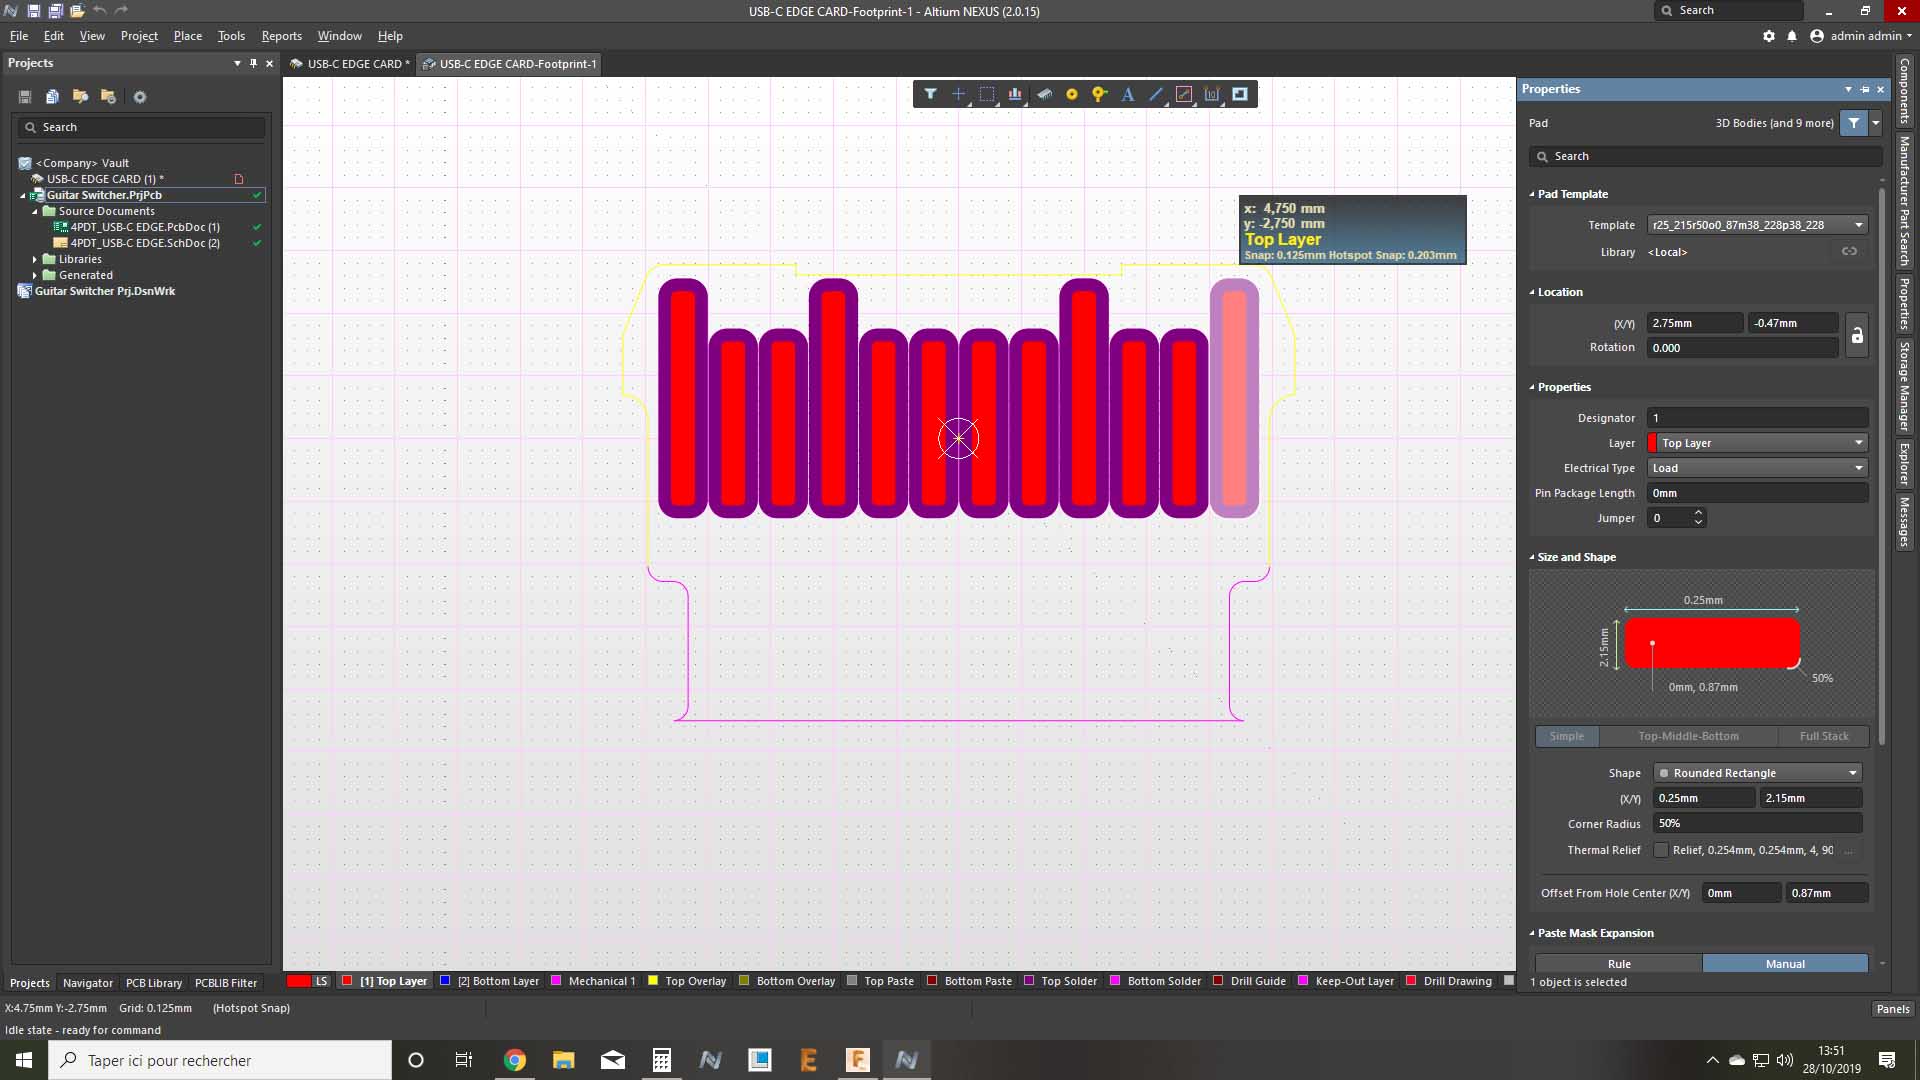Select the Place Via tool
This screenshot has height=1080, width=1920.
(x=1099, y=94)
